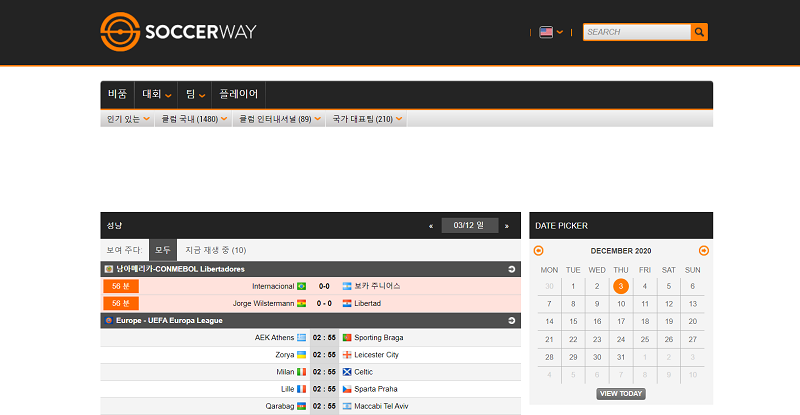This screenshot has height=415, width=800.
Task: Select December 1 in calendar
Action: click(x=573, y=286)
